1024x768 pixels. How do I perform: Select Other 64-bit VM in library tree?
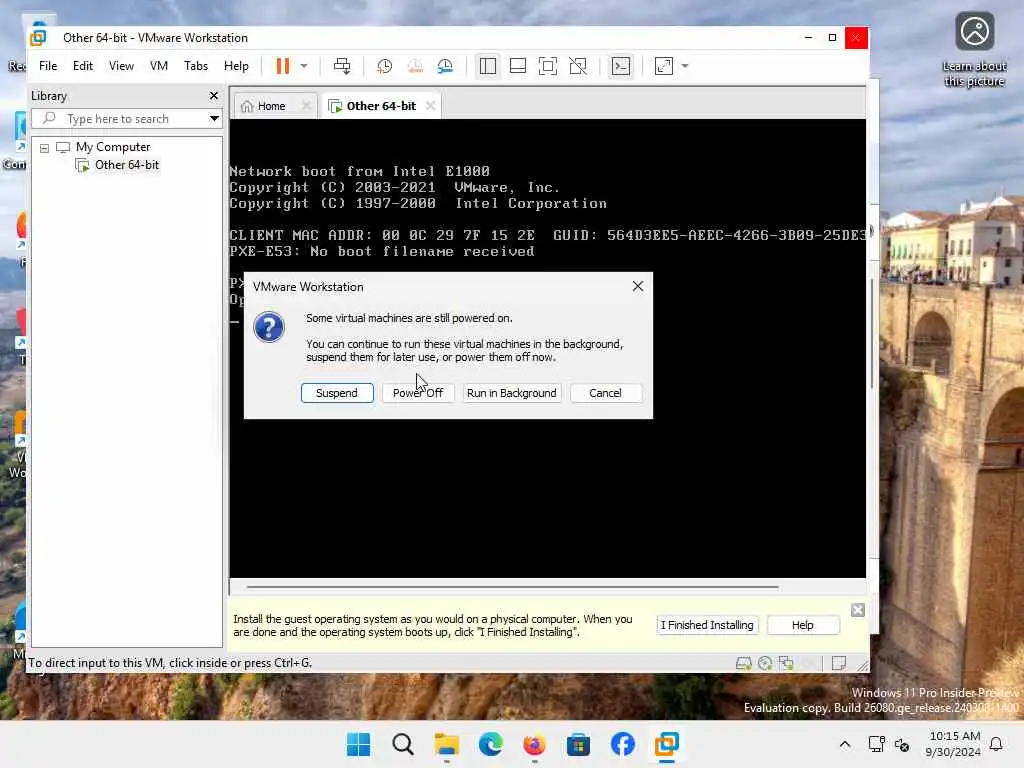click(x=127, y=165)
